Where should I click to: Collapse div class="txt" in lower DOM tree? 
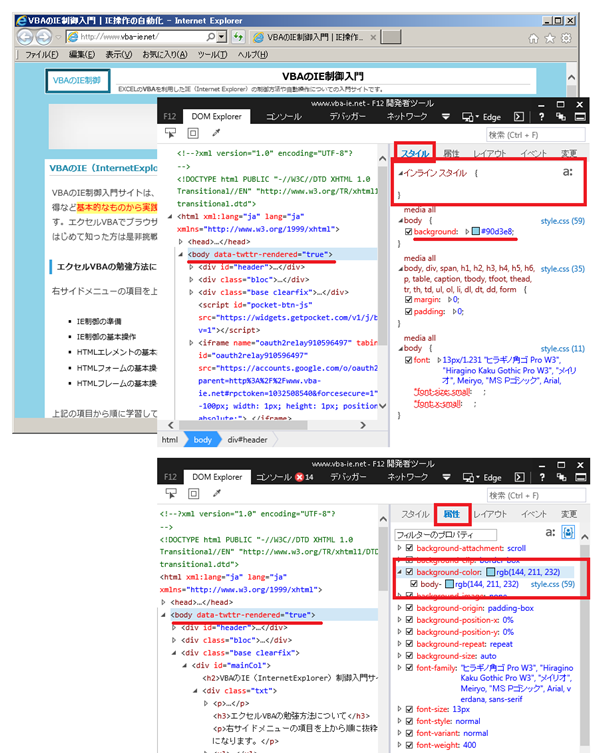coord(195,691)
